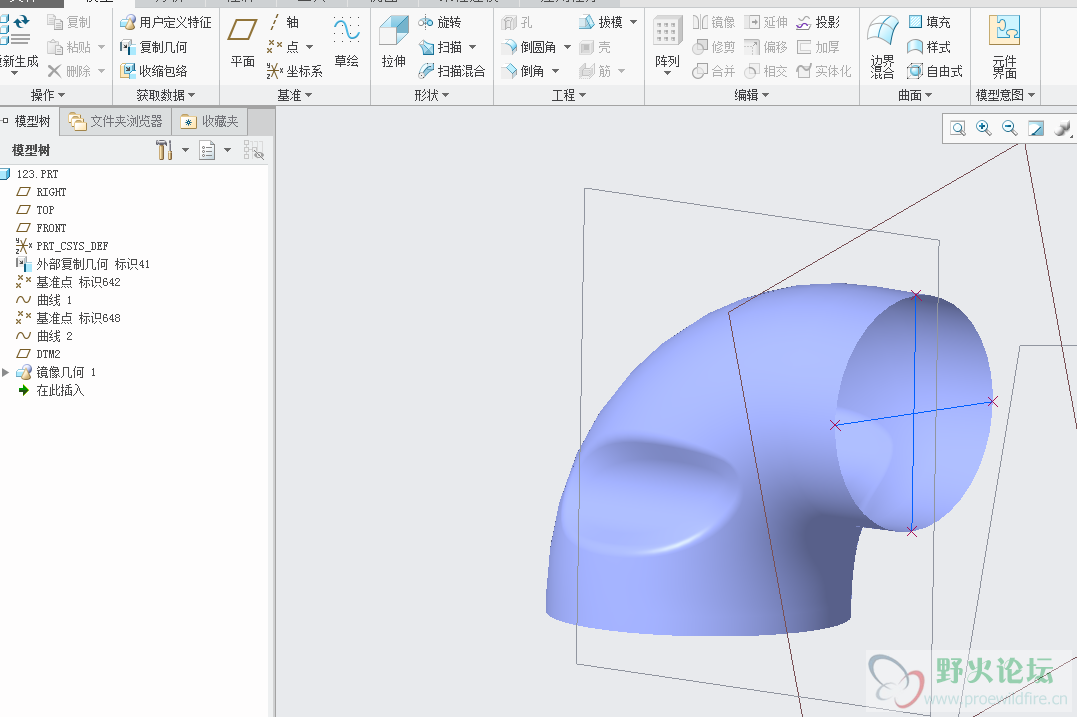1077x717 pixels.
Task: Click the zoom in icon
Action: (984, 128)
